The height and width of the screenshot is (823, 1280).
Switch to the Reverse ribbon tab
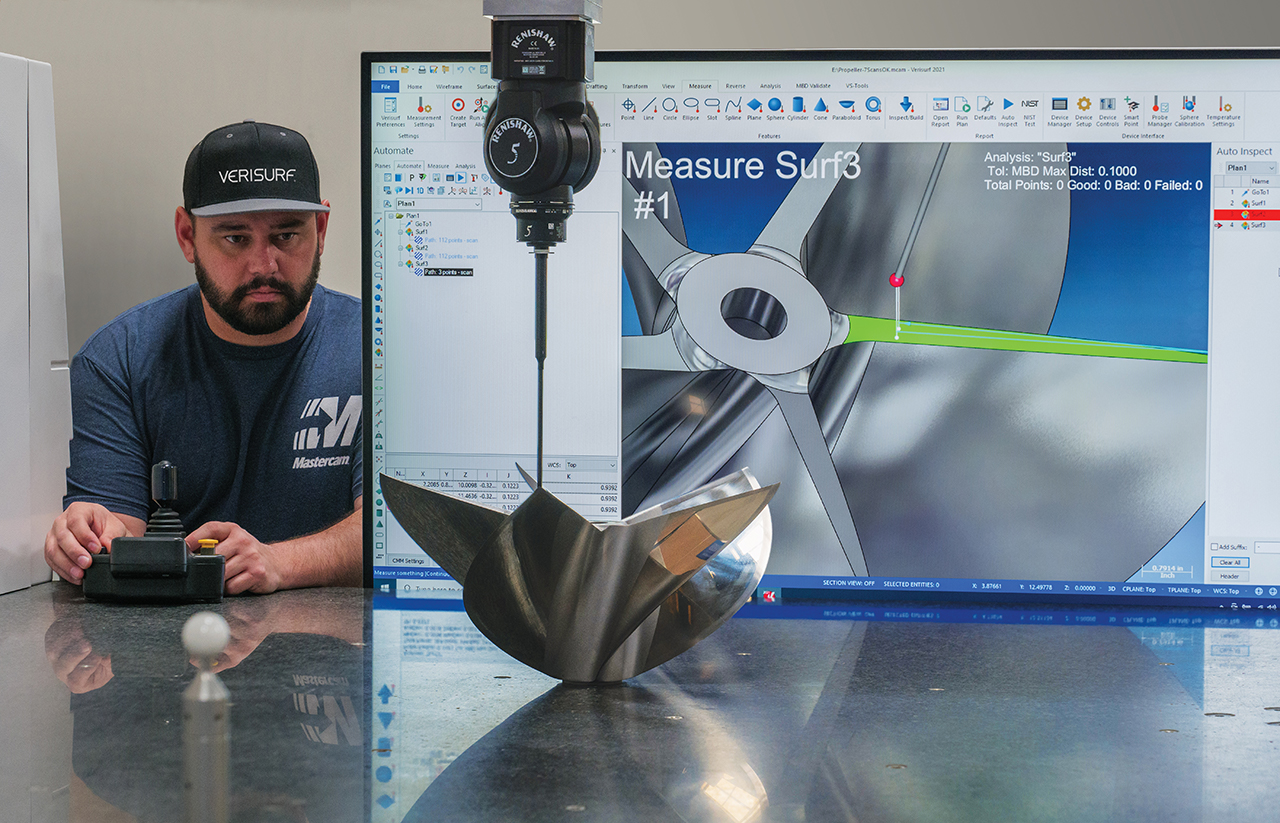(x=735, y=86)
